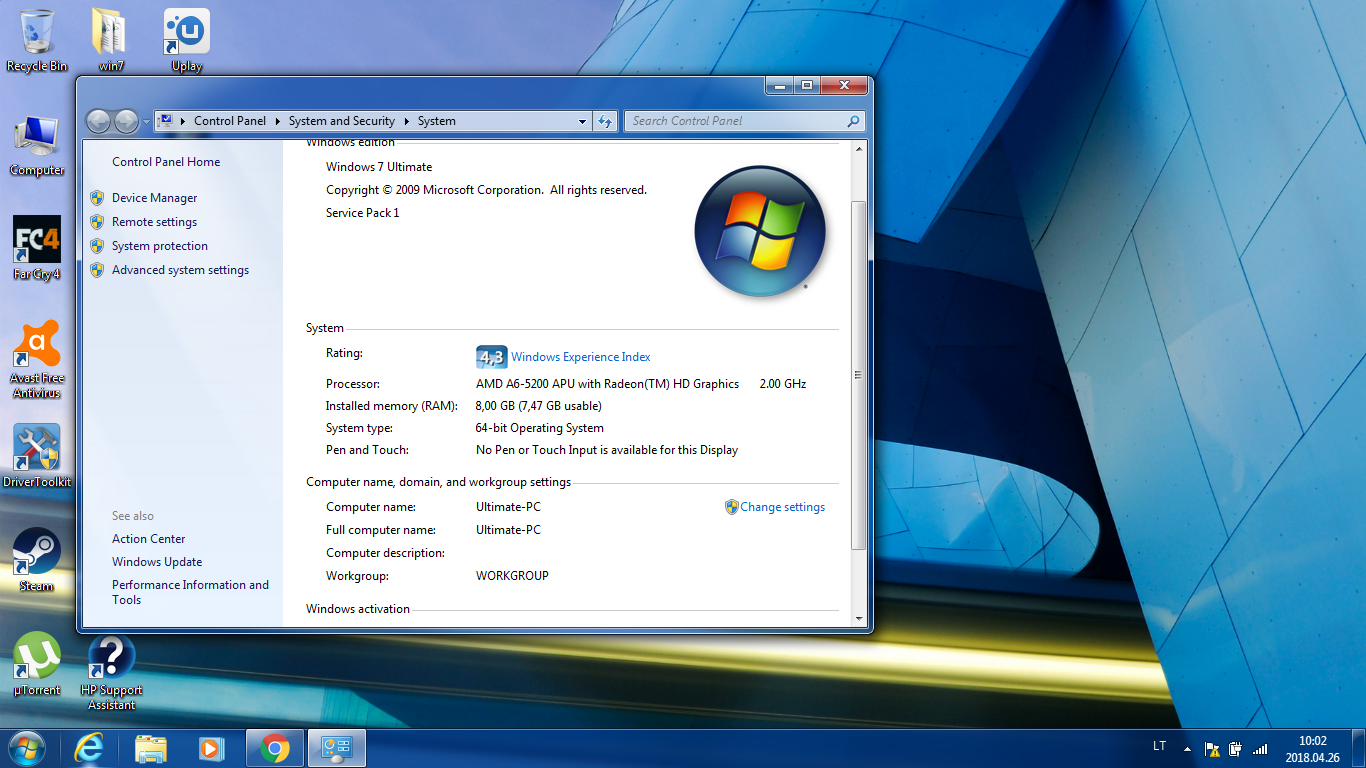Click Change settings link
The height and width of the screenshot is (768, 1366).
tap(783, 507)
